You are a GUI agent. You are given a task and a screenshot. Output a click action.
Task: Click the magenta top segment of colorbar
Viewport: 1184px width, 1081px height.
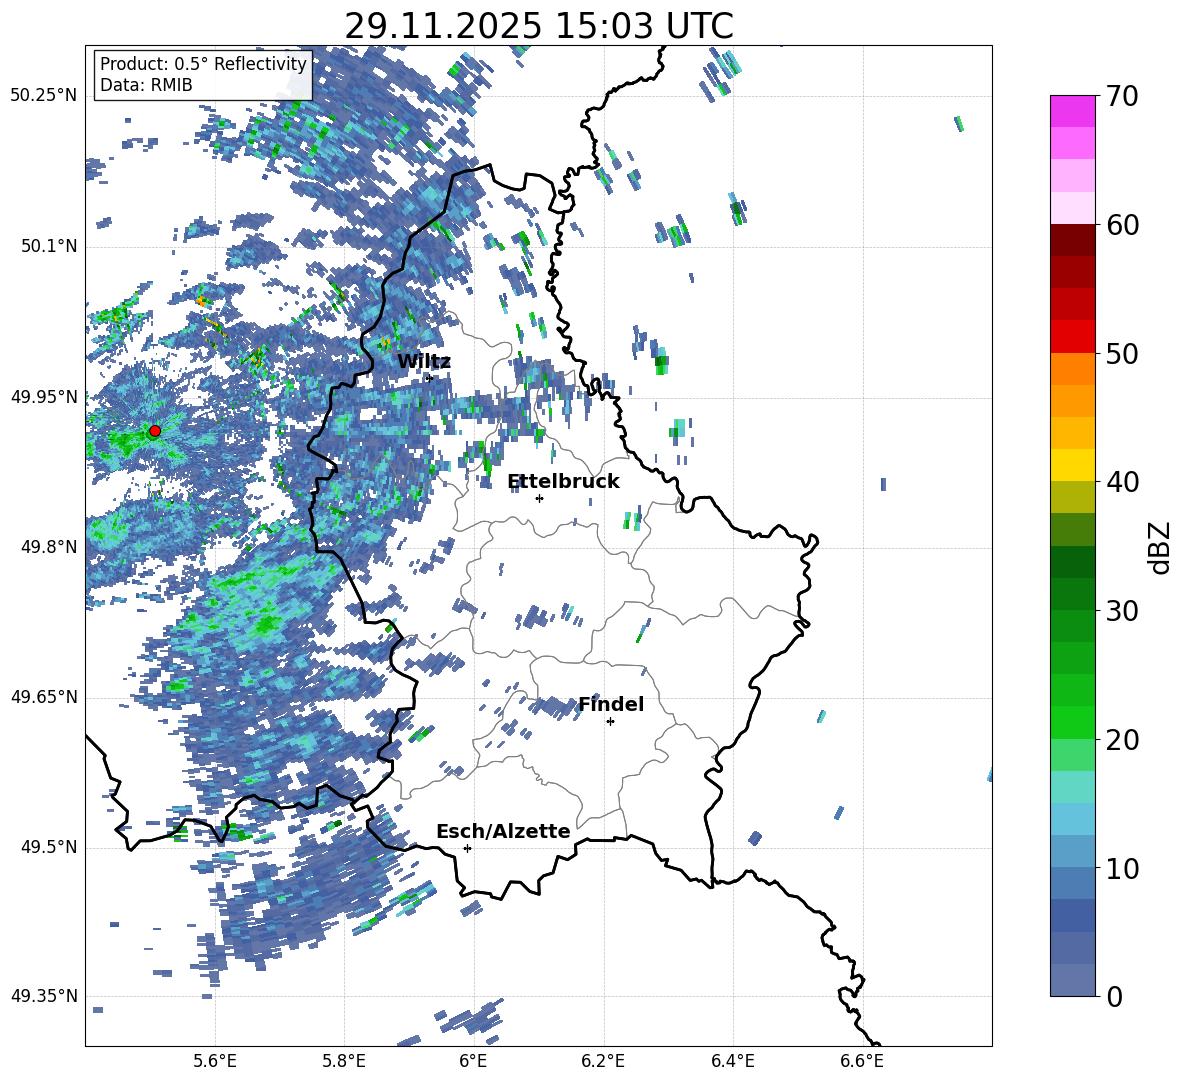[x=1072, y=111]
